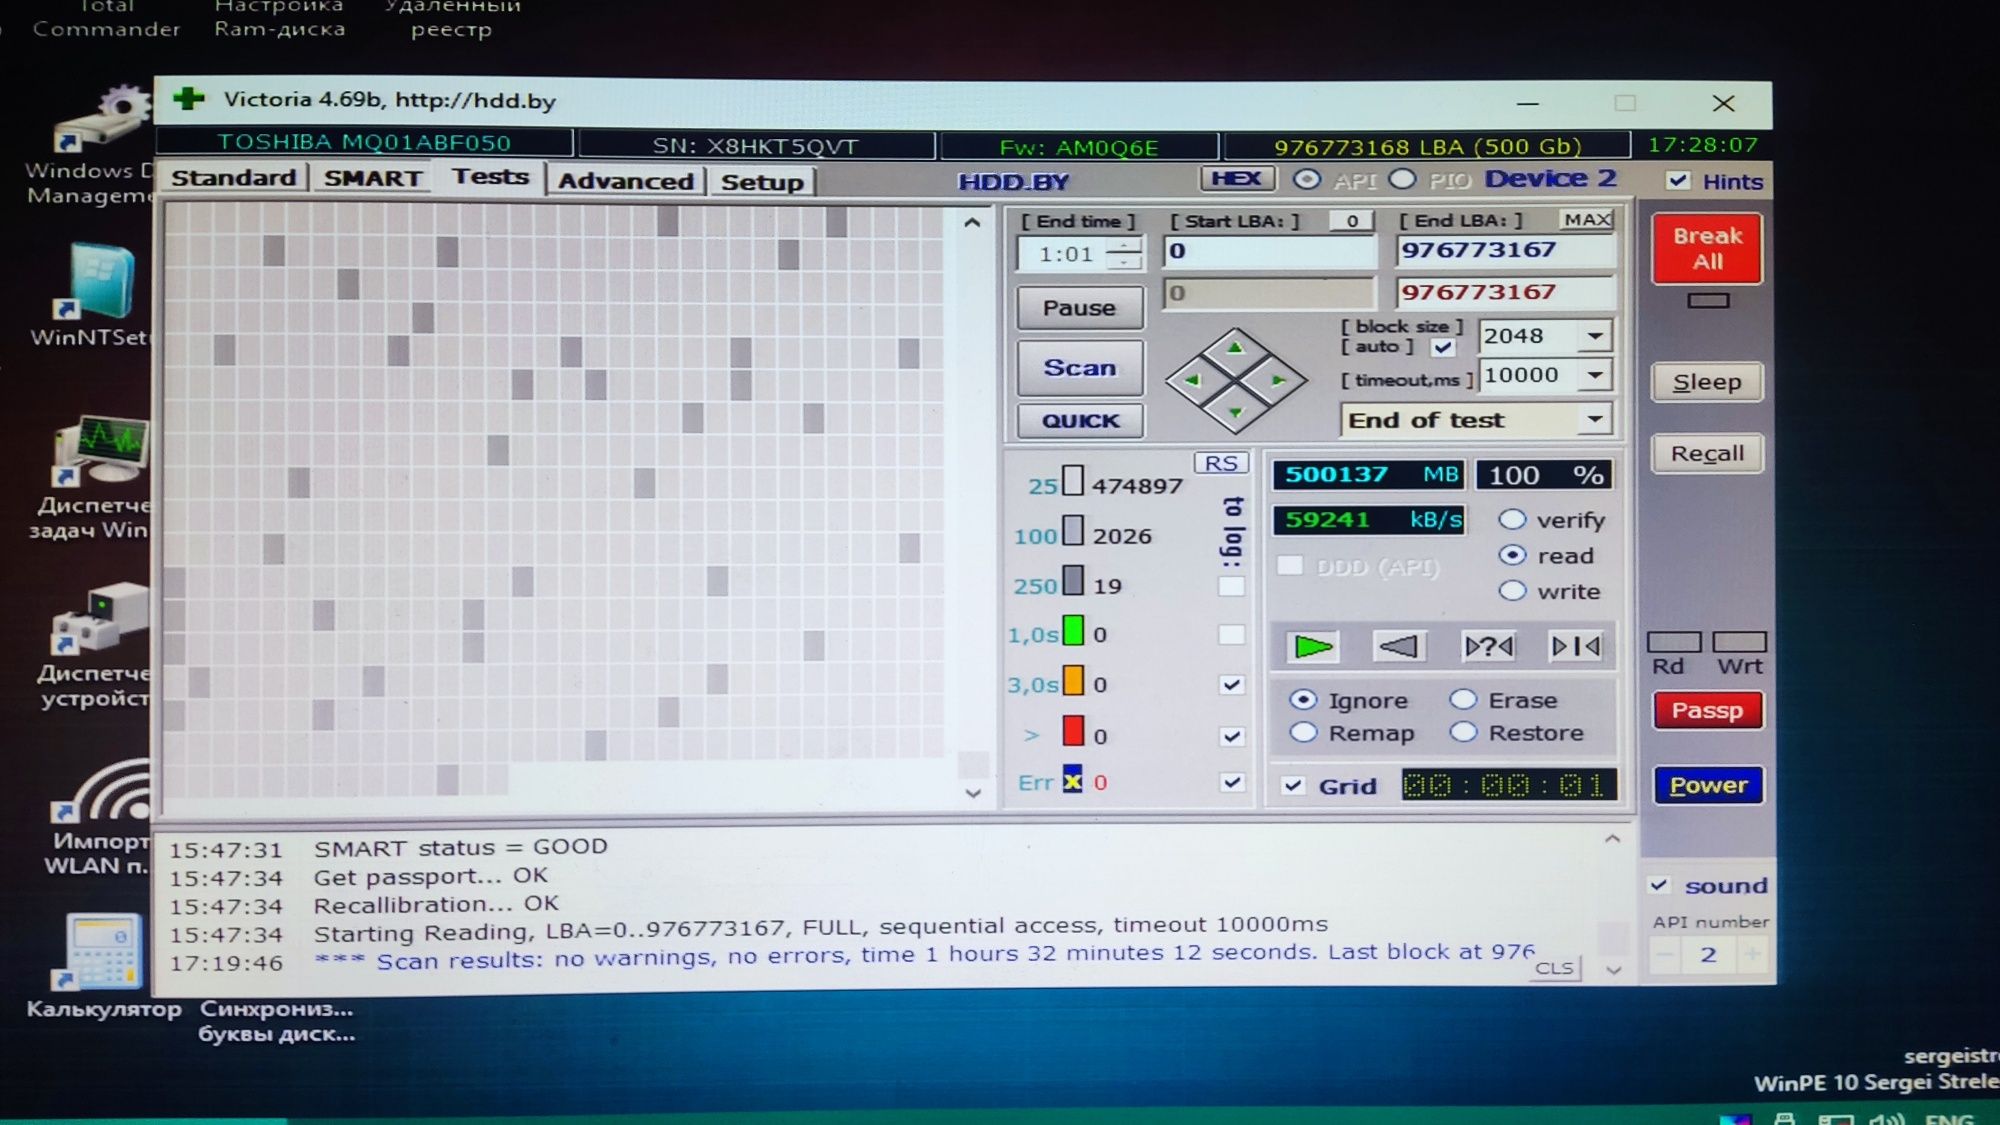
Task: Switch to the Setup tab
Action: [x=762, y=182]
